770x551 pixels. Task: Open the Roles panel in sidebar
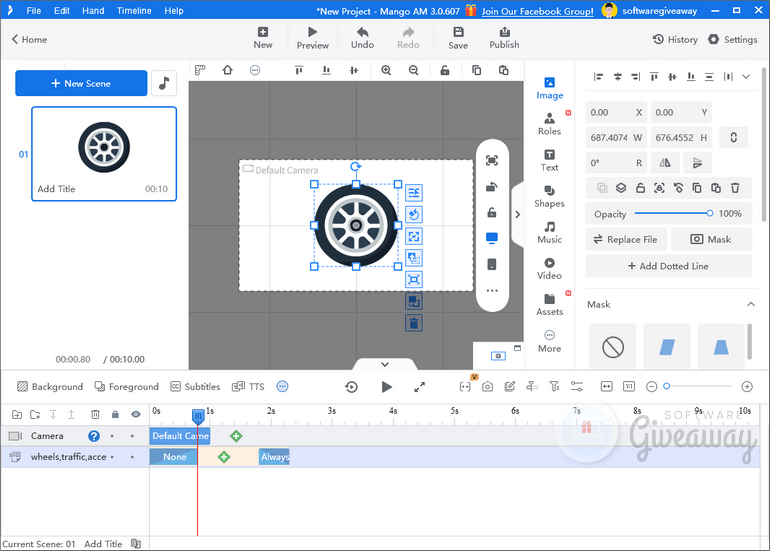click(x=549, y=123)
